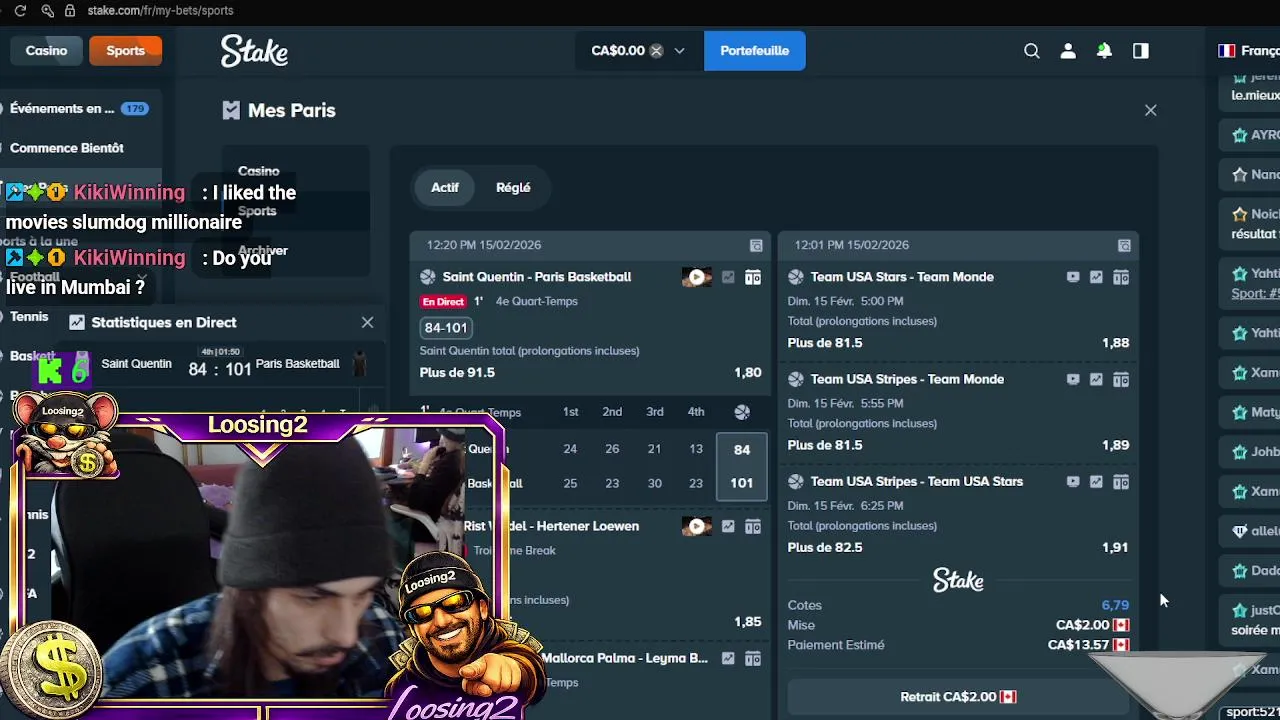Open stream icon for Team USA Stripes - Team Monde
Viewport: 1280px width, 720px height.
tap(1073, 380)
